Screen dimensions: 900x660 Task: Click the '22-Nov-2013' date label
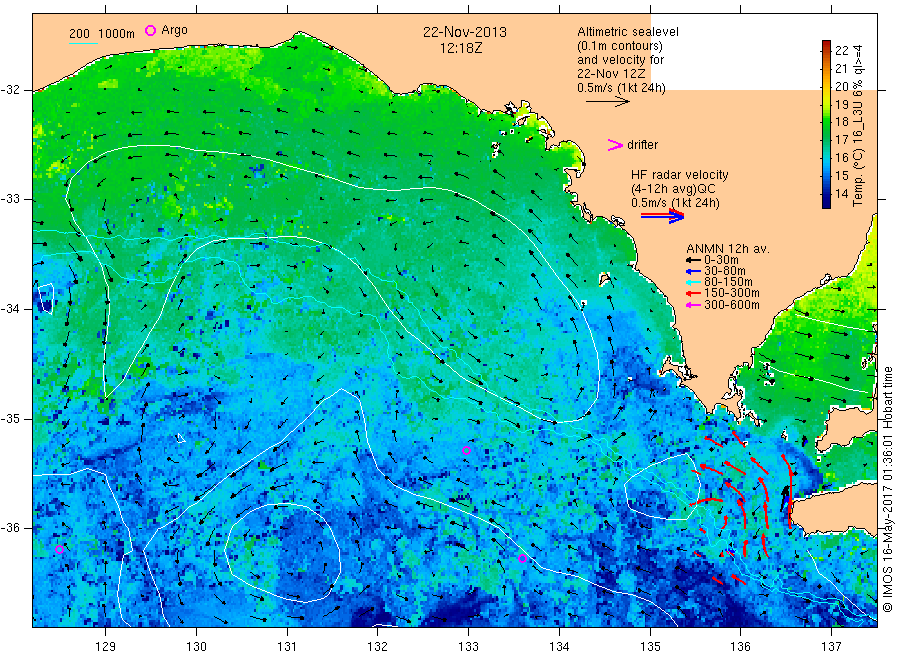[x=465, y=32]
